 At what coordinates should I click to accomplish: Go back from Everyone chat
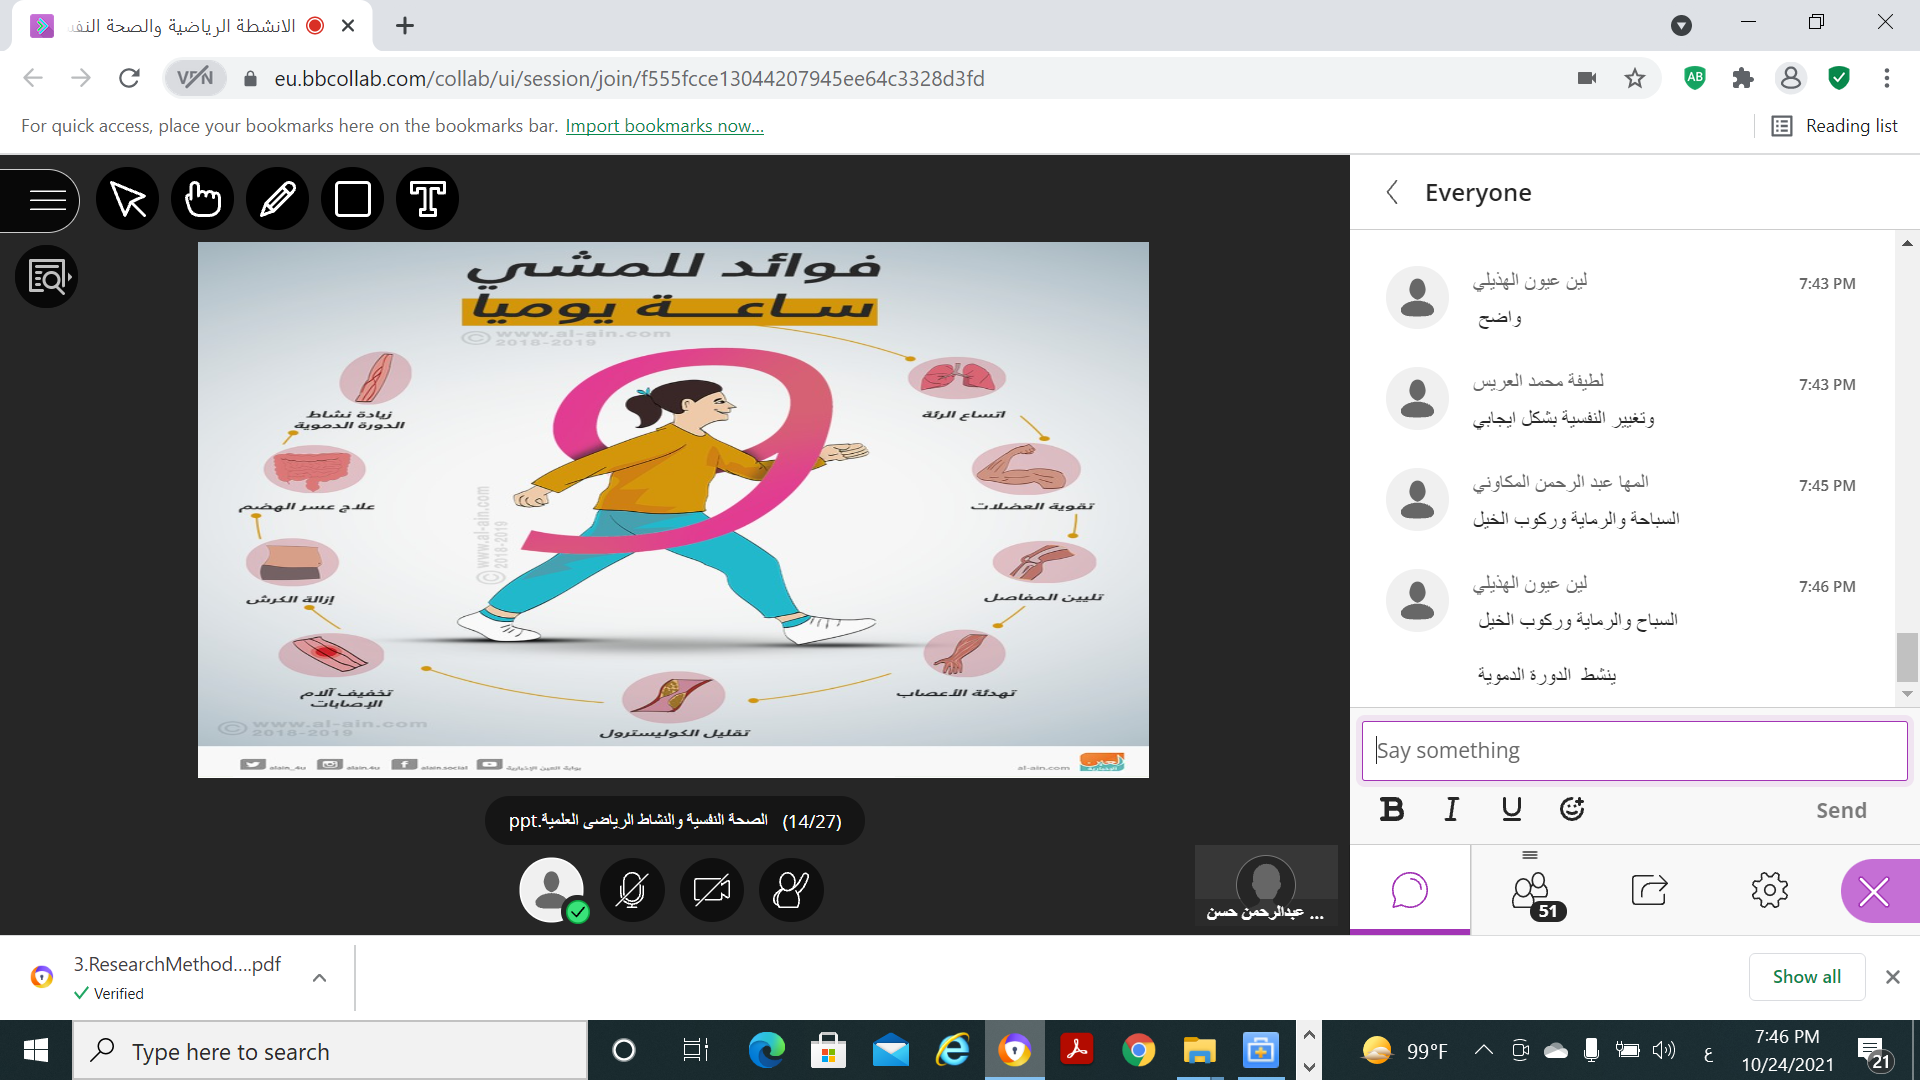(x=1392, y=192)
